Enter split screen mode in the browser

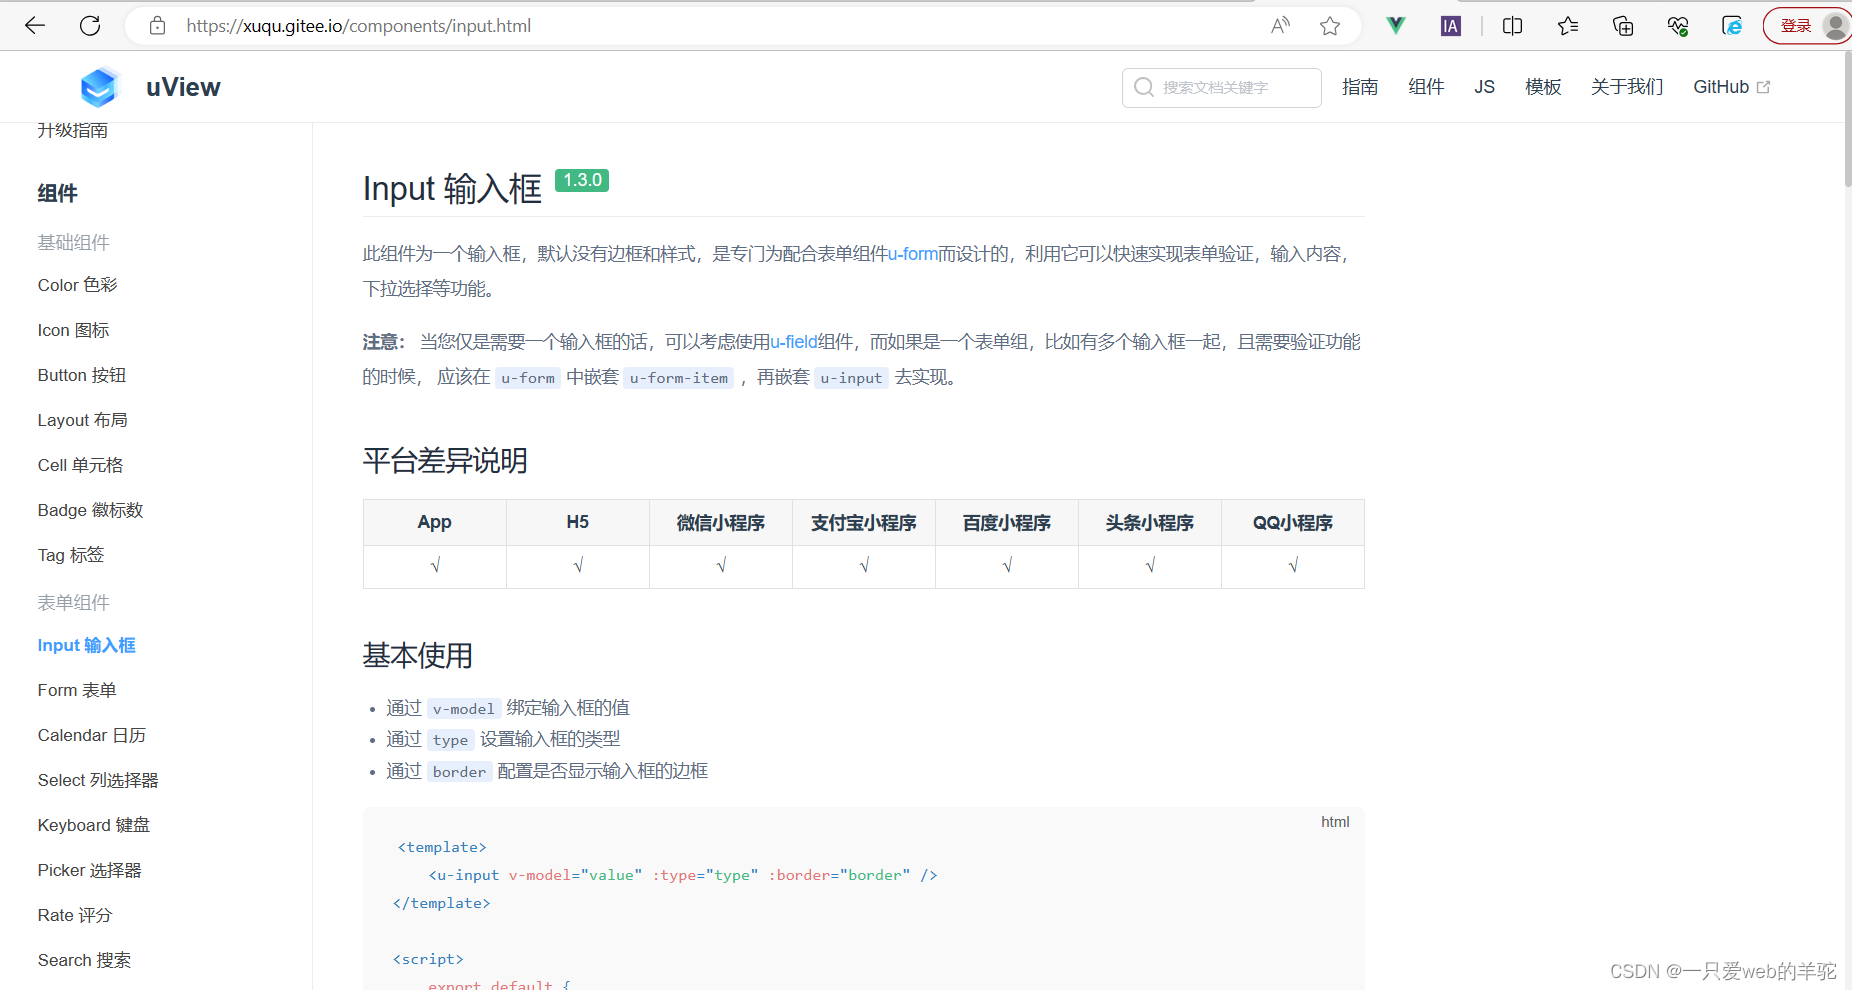point(1512,25)
